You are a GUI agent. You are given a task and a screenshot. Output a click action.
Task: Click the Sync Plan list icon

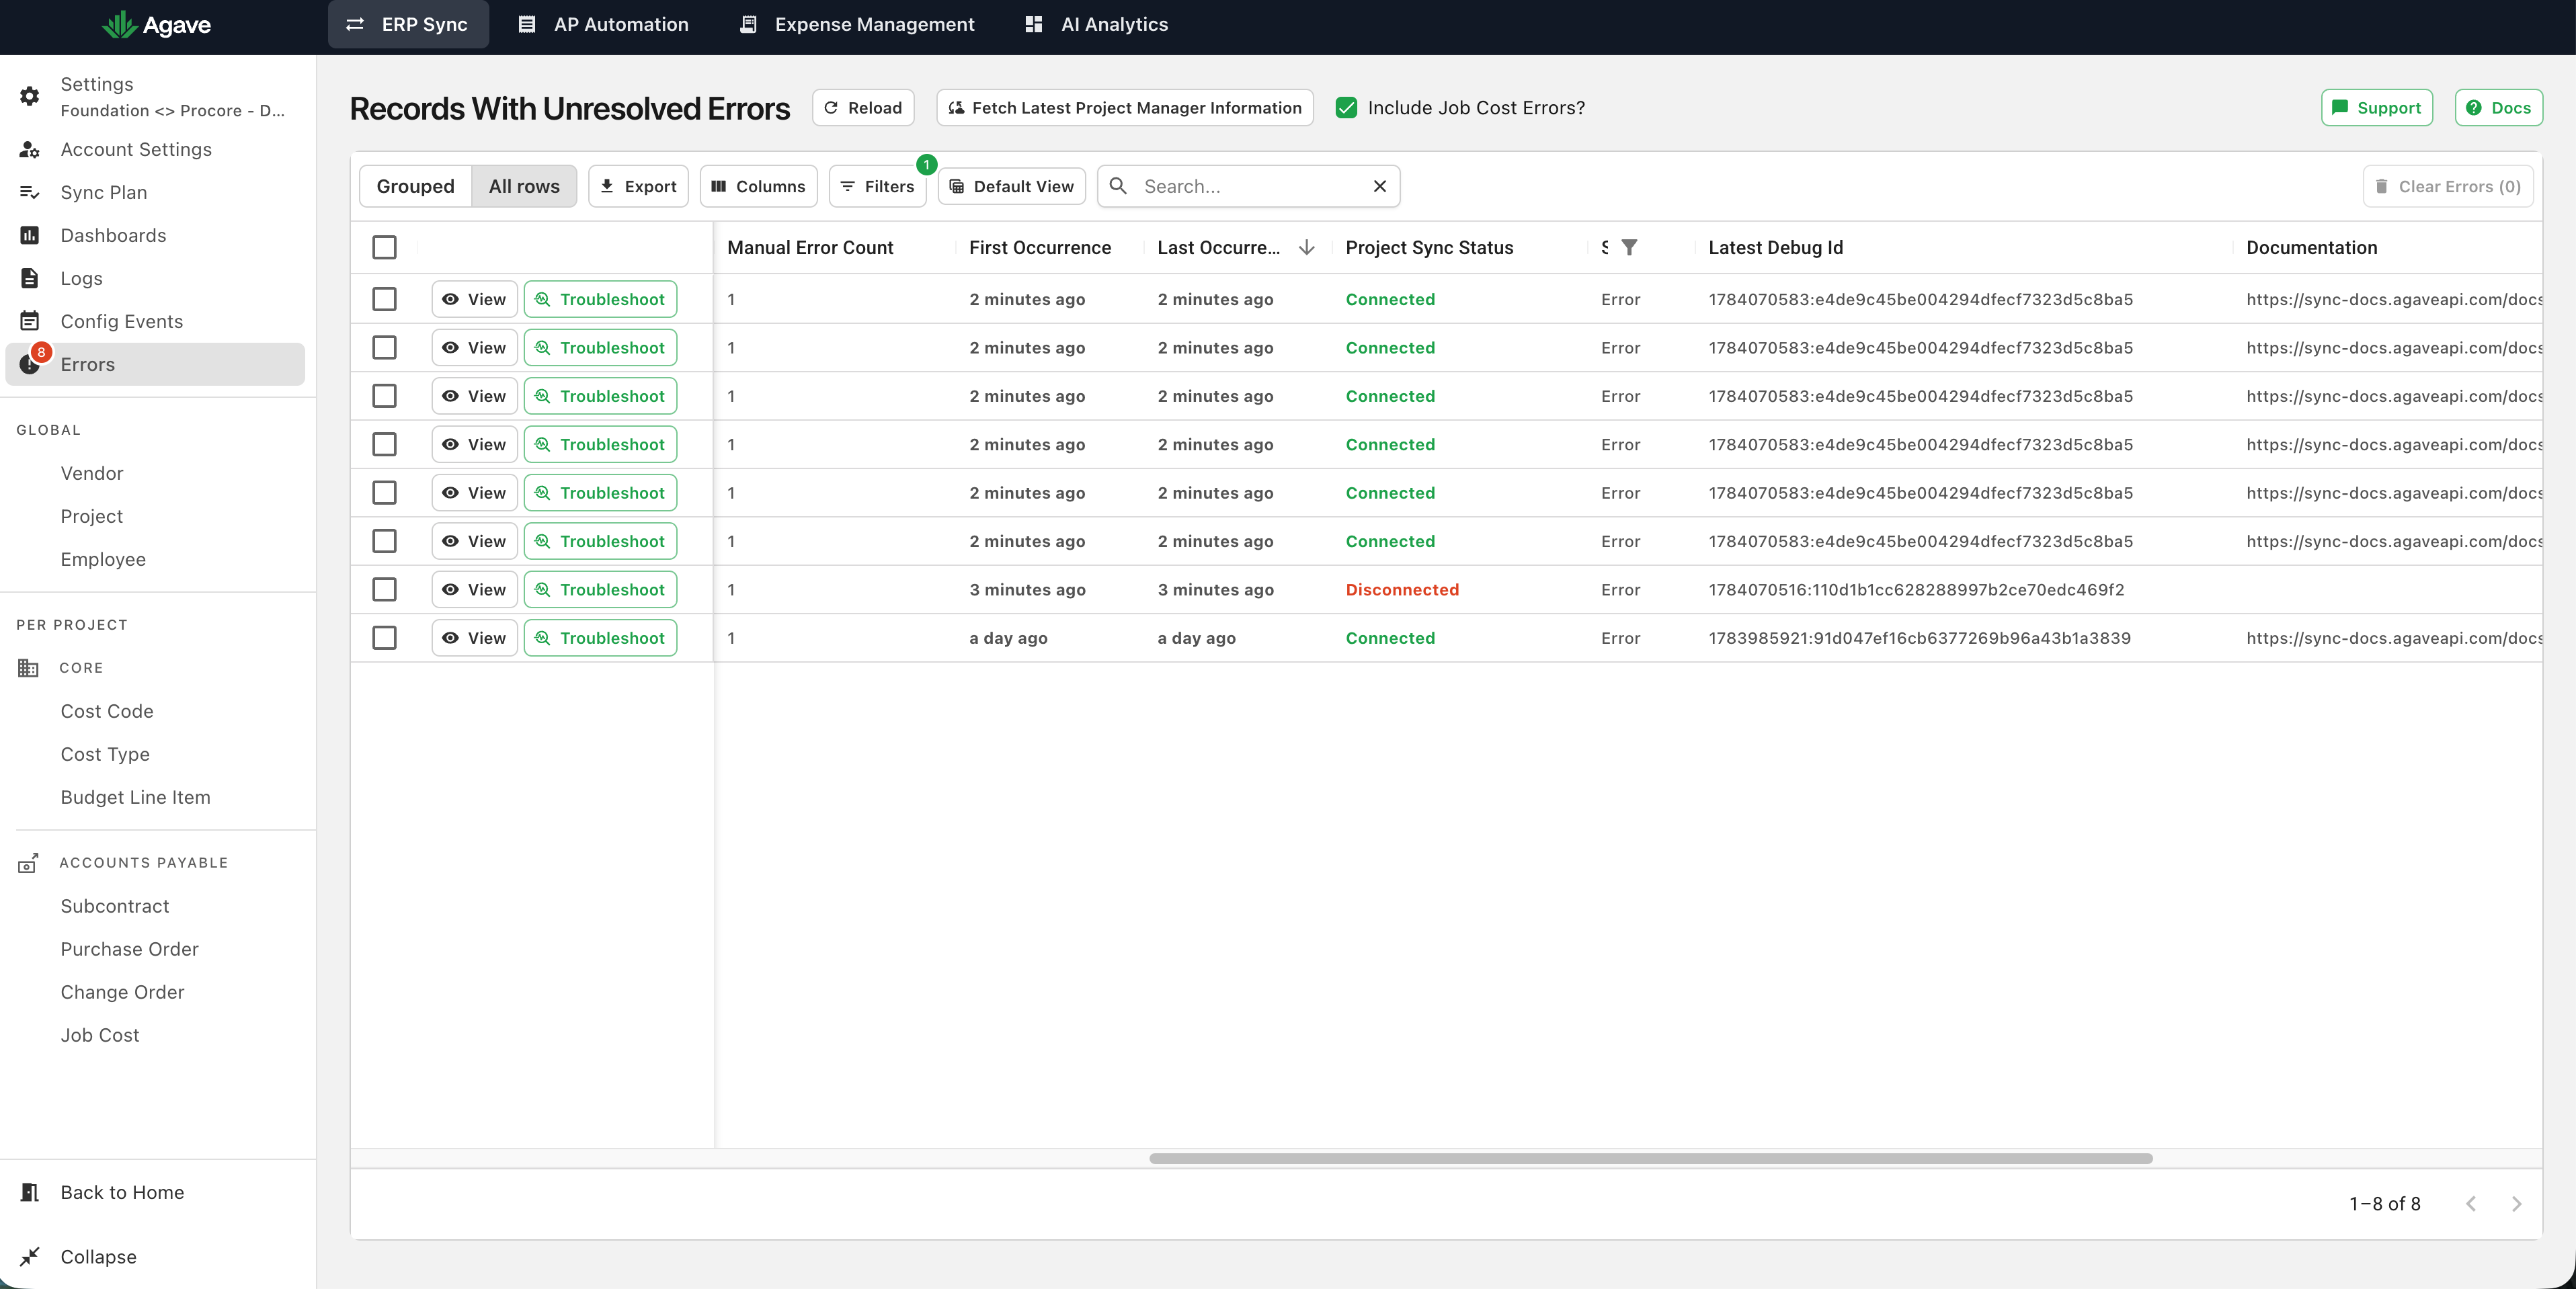(x=30, y=192)
